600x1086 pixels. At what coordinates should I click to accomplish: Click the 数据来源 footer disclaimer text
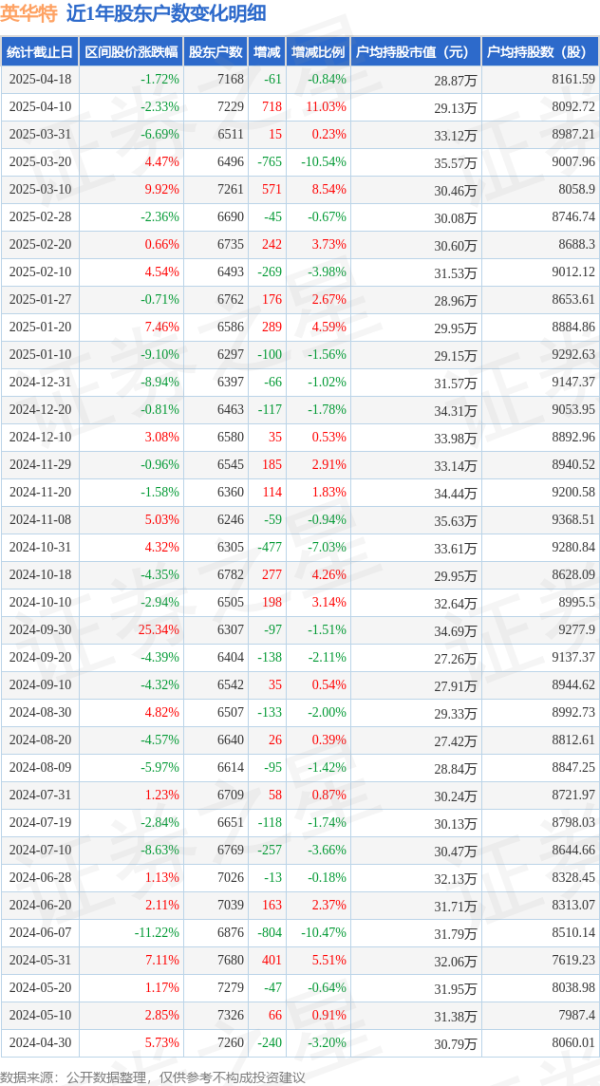152,1078
